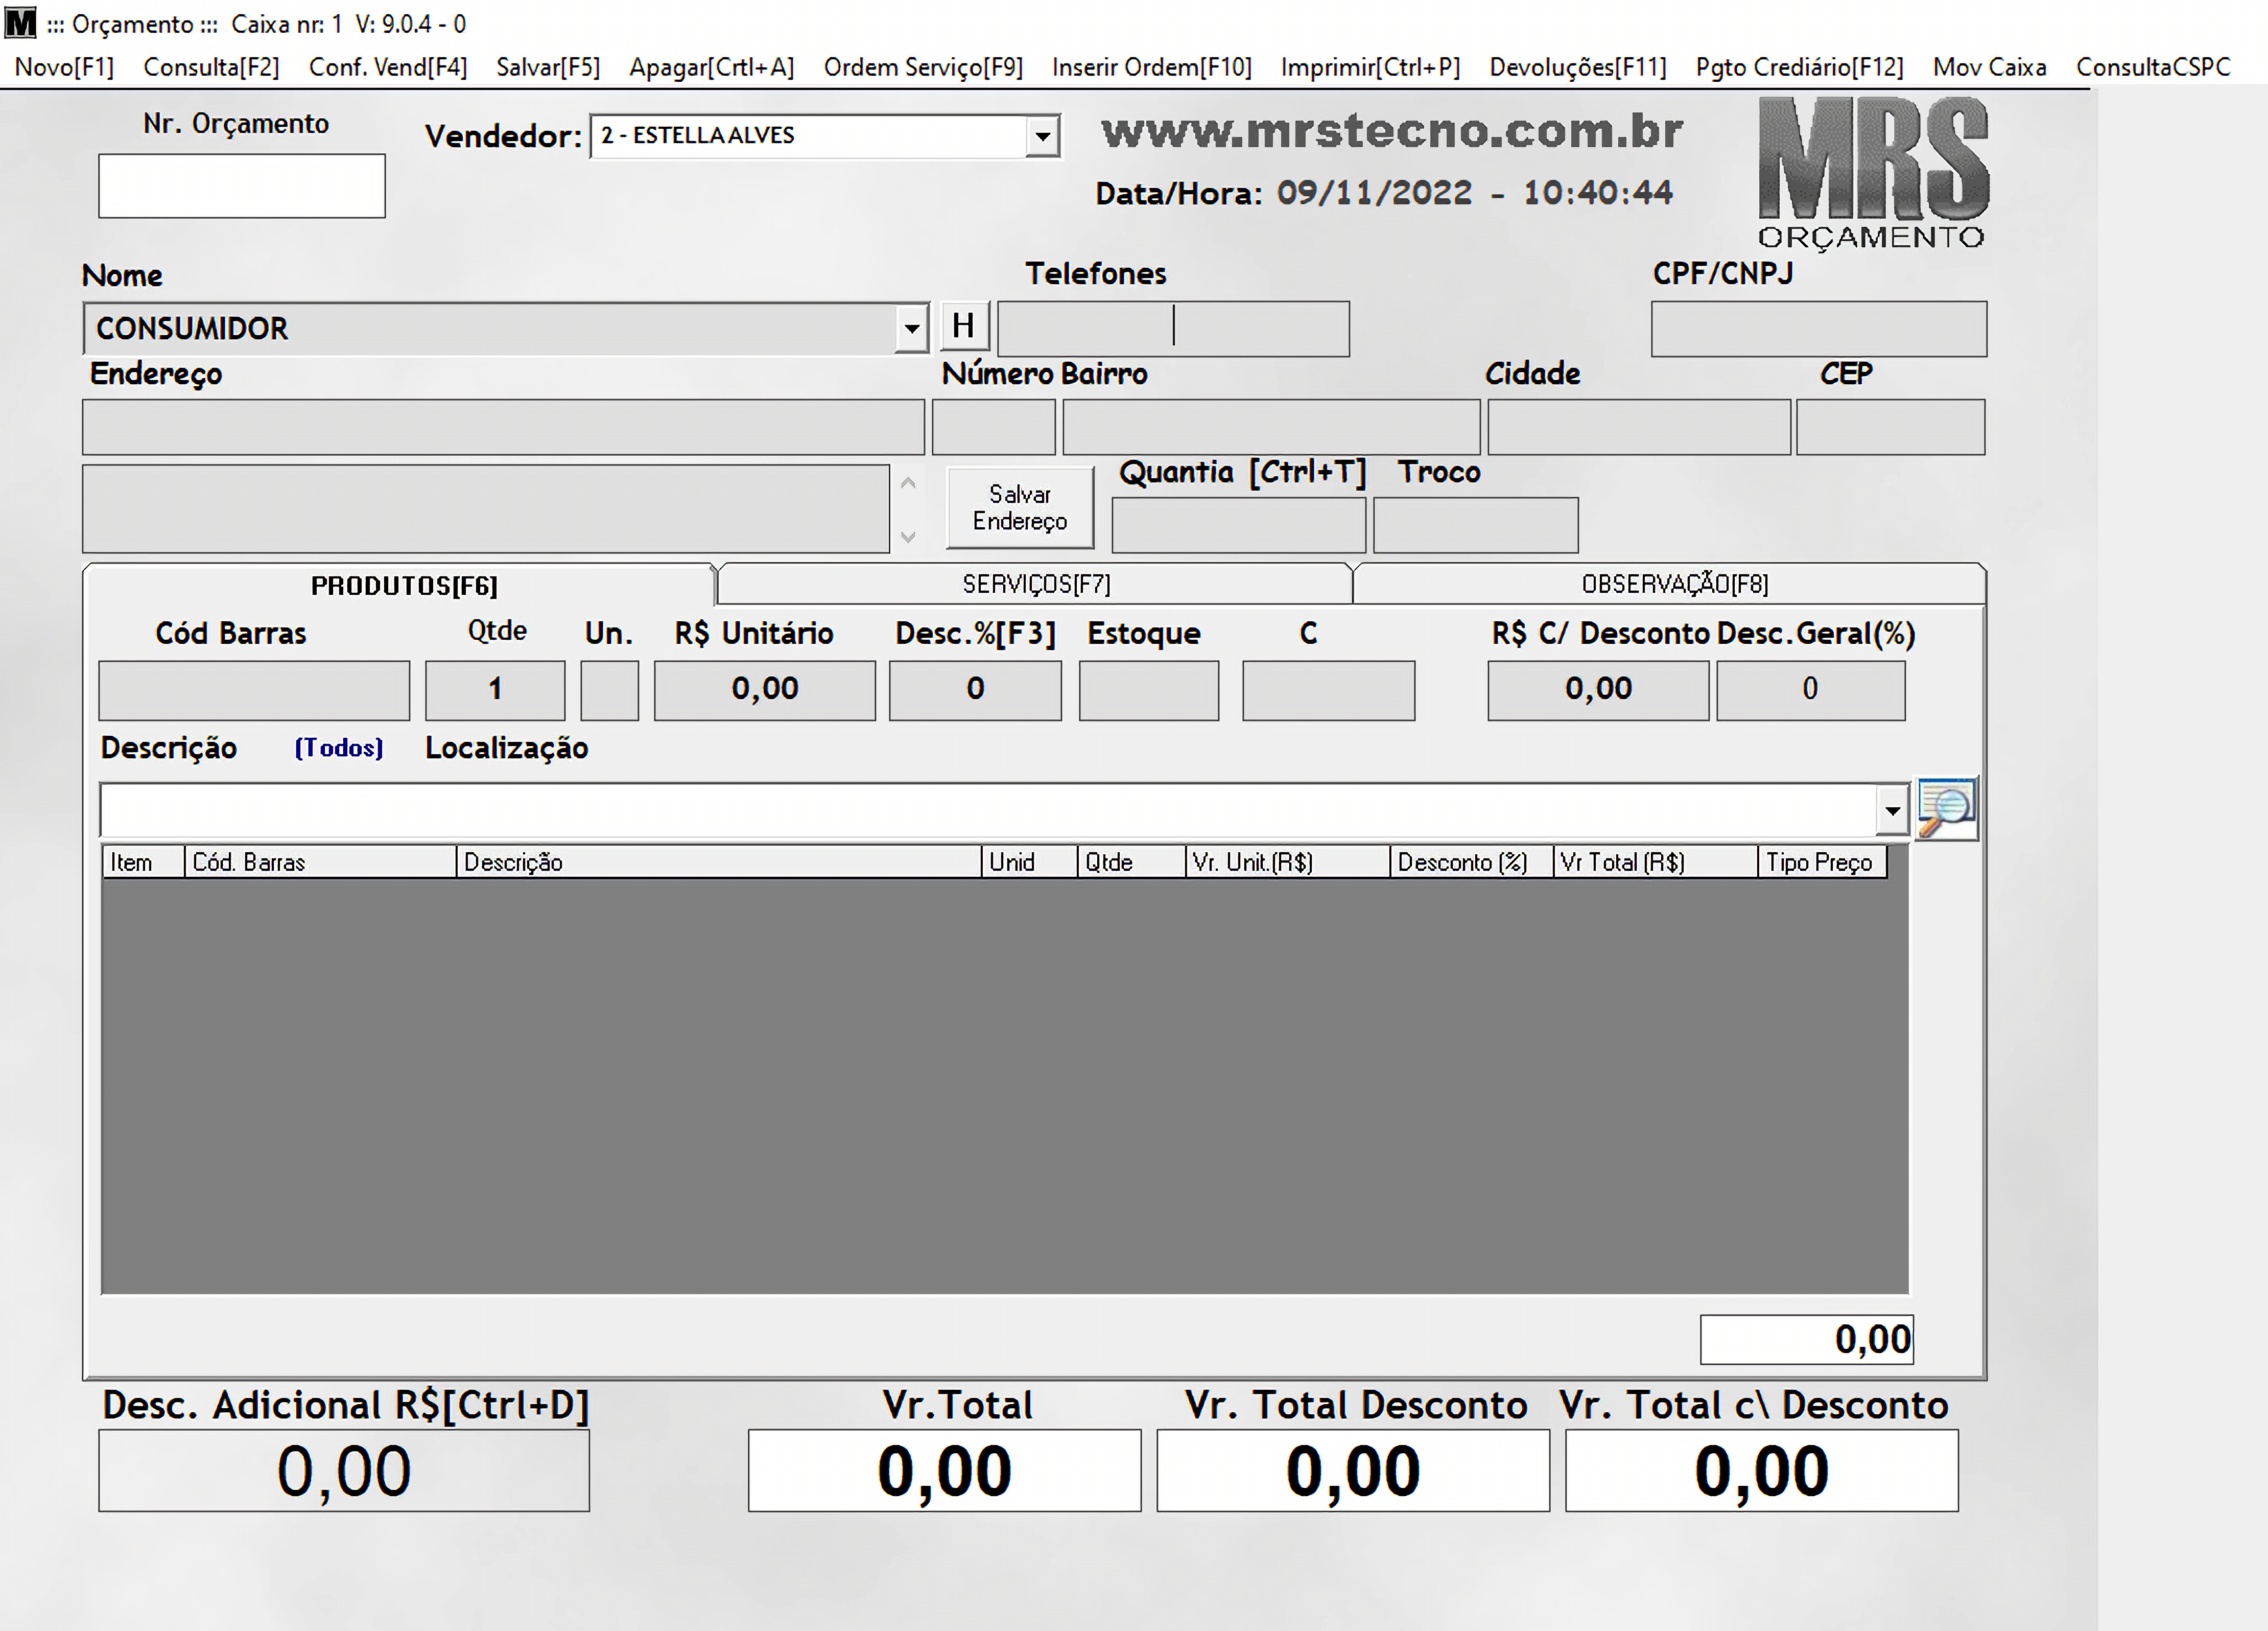Click the C field next to Estoque
This screenshot has width=2268, height=1631.
click(1328, 690)
